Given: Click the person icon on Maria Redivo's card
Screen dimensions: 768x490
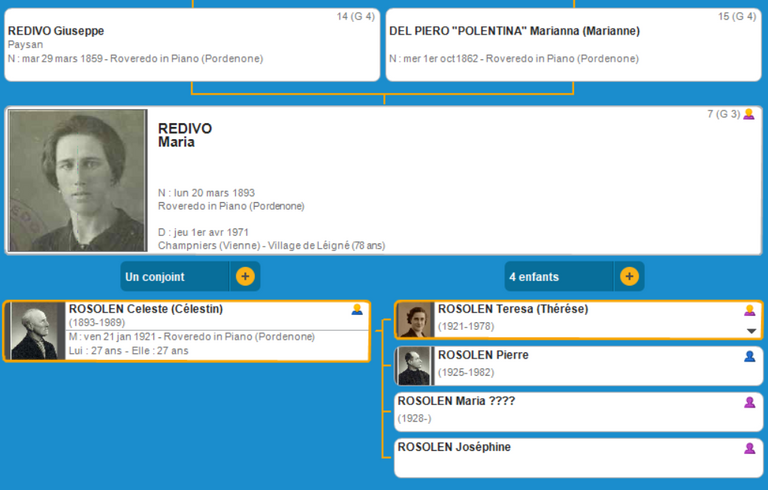Looking at the screenshot, I should pyautogui.click(x=749, y=114).
